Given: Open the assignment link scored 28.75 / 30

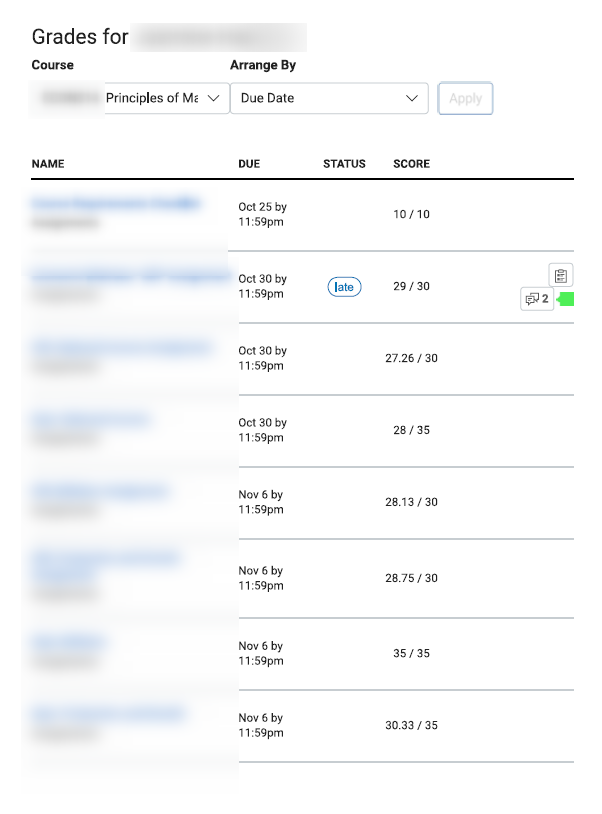Looking at the screenshot, I should click(x=105, y=566).
